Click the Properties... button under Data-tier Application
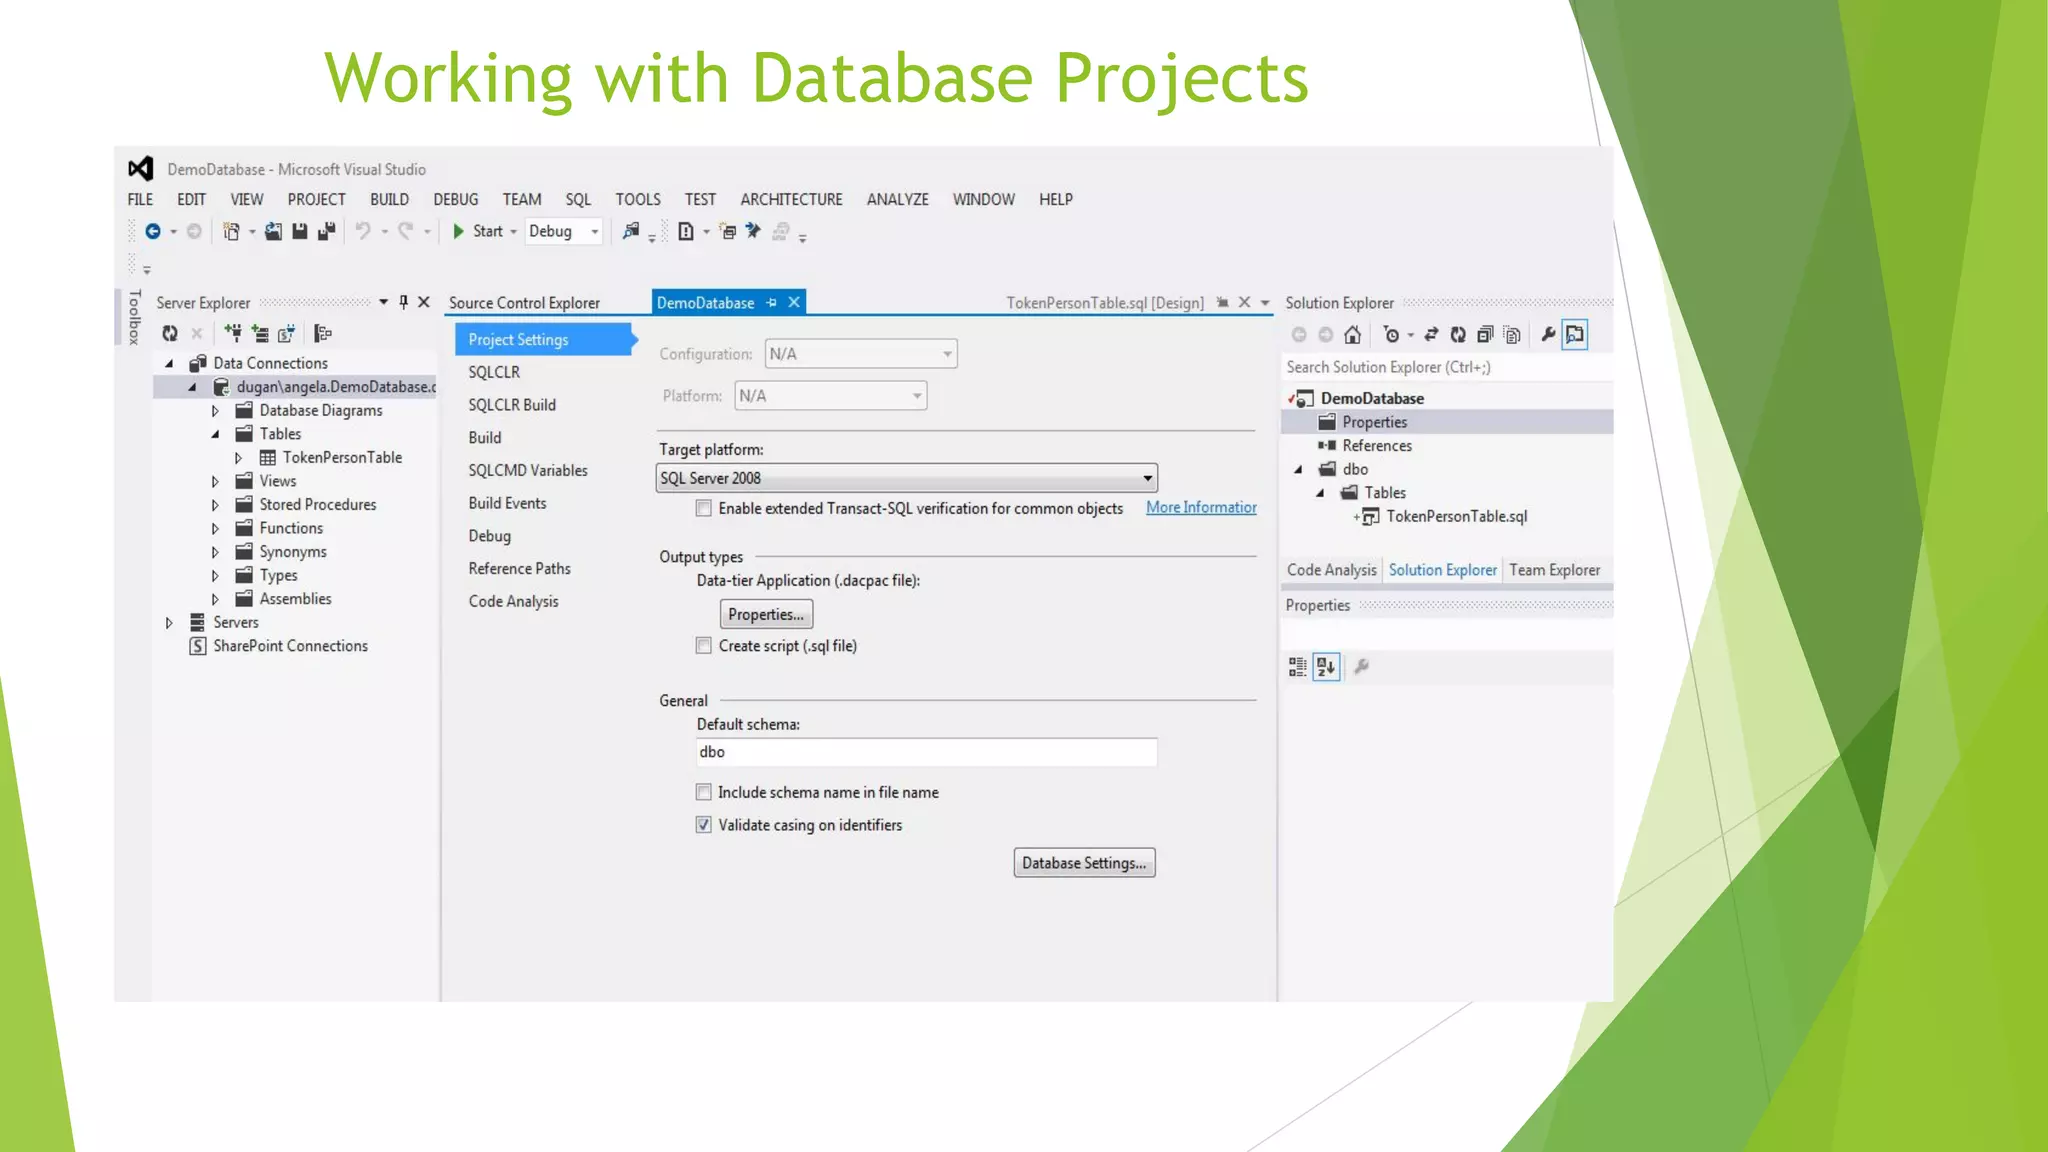The image size is (2048, 1152). click(766, 614)
